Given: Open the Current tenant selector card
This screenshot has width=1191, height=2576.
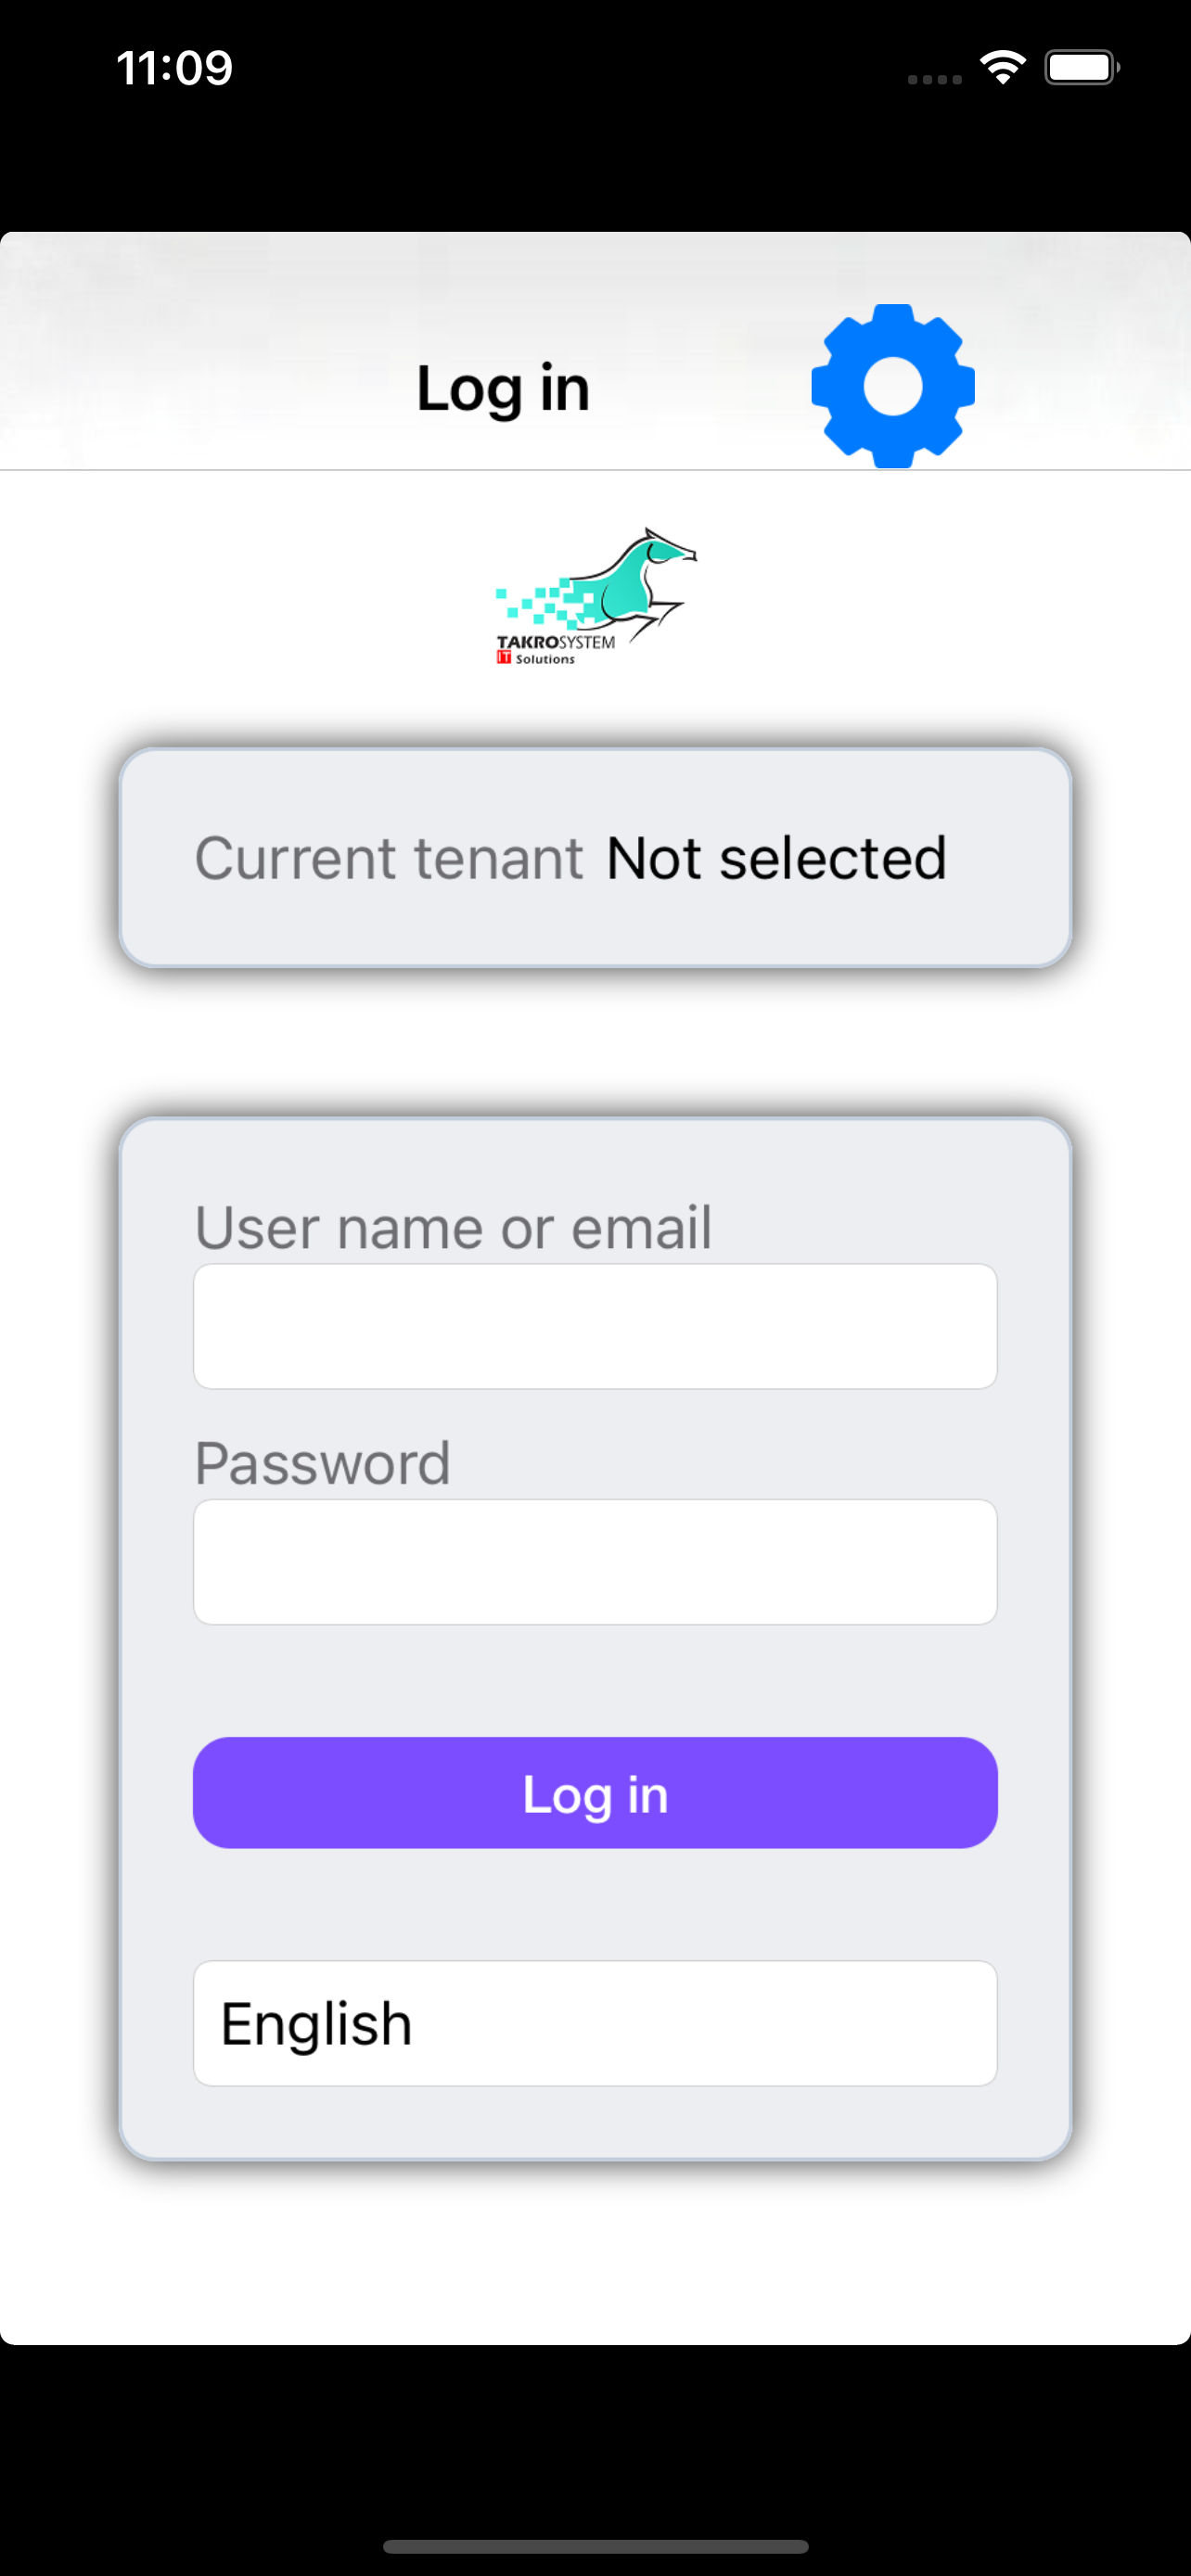Looking at the screenshot, I should click(596, 858).
